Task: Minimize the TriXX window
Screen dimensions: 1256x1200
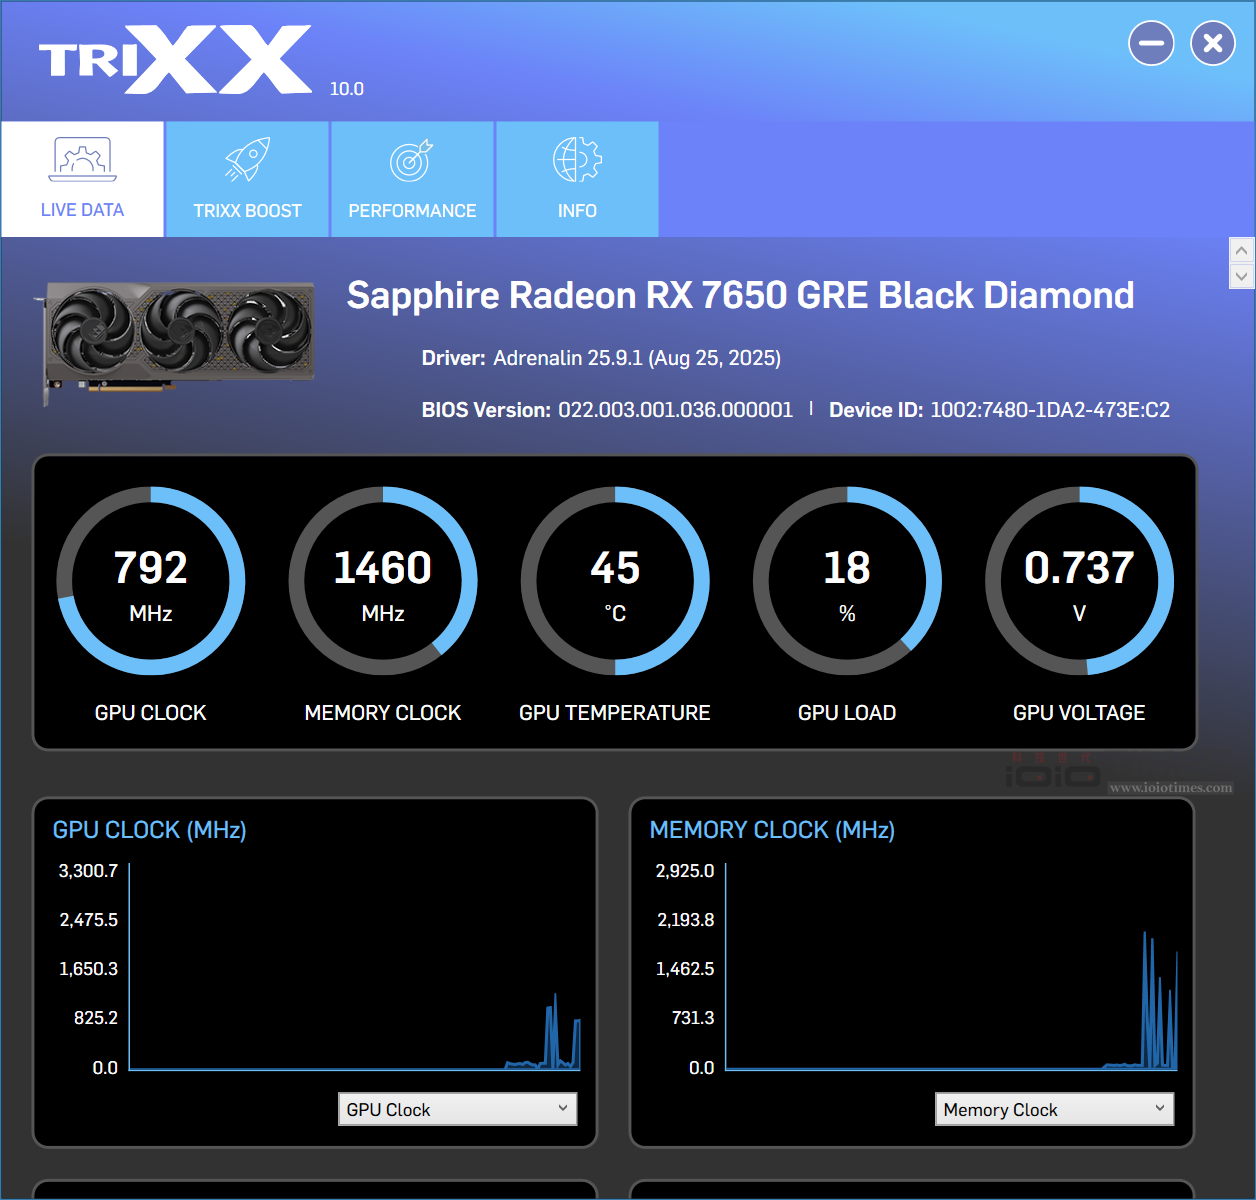Action: click(1151, 43)
